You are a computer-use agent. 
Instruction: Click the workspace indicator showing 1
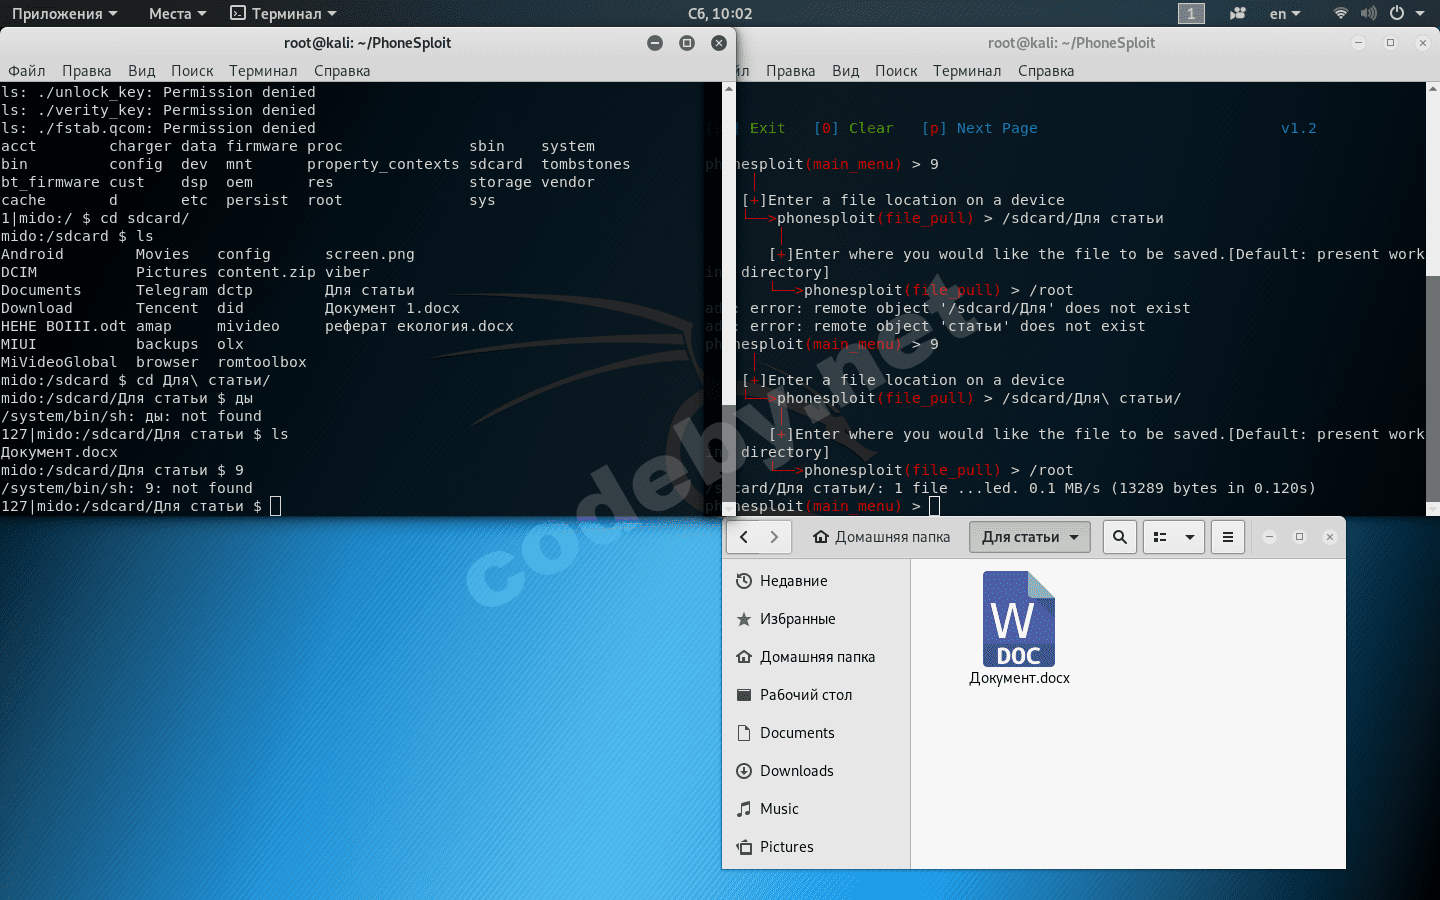click(1191, 13)
